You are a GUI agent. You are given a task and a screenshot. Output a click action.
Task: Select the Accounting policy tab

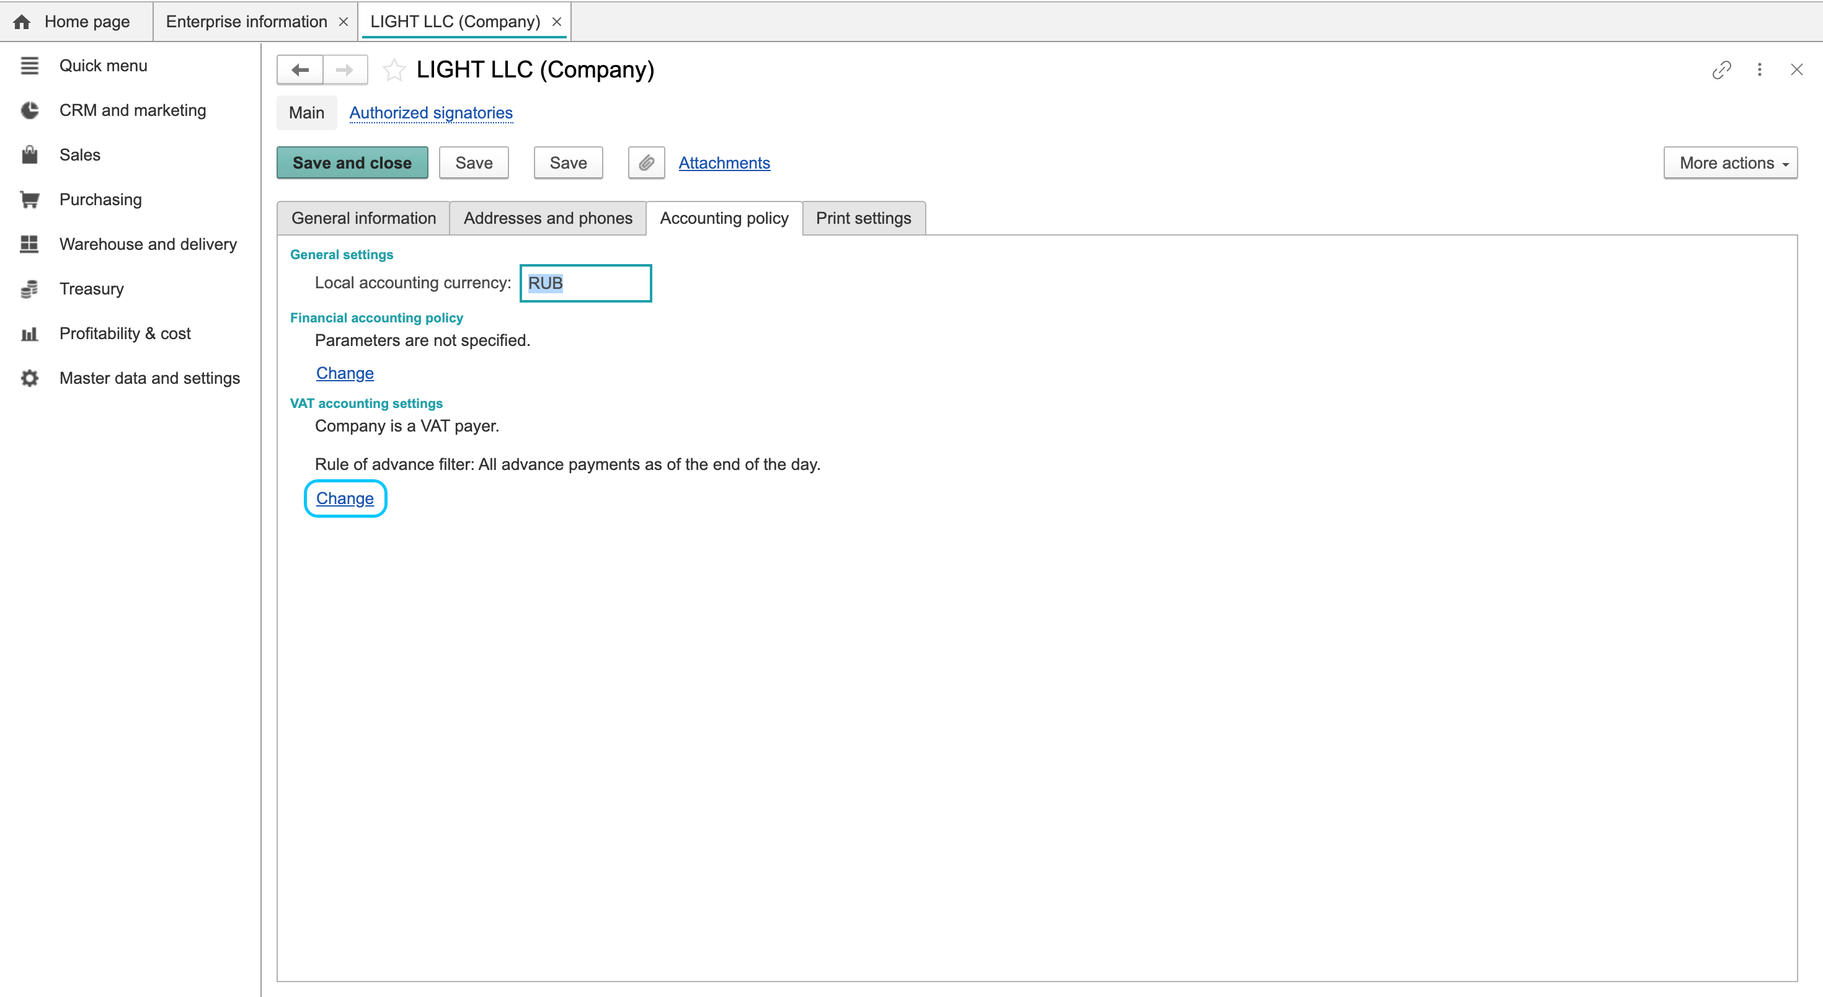point(724,218)
